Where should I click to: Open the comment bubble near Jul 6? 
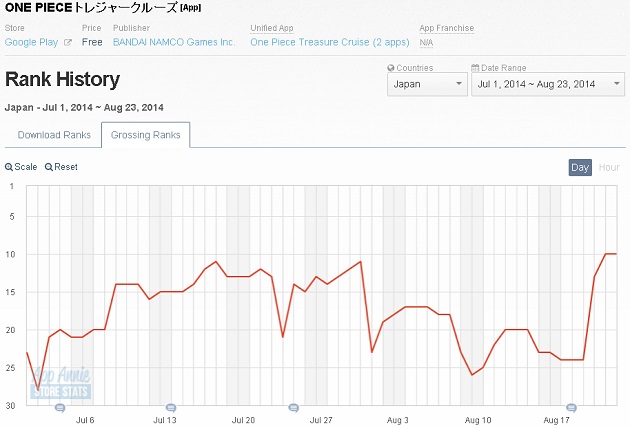pos(60,408)
